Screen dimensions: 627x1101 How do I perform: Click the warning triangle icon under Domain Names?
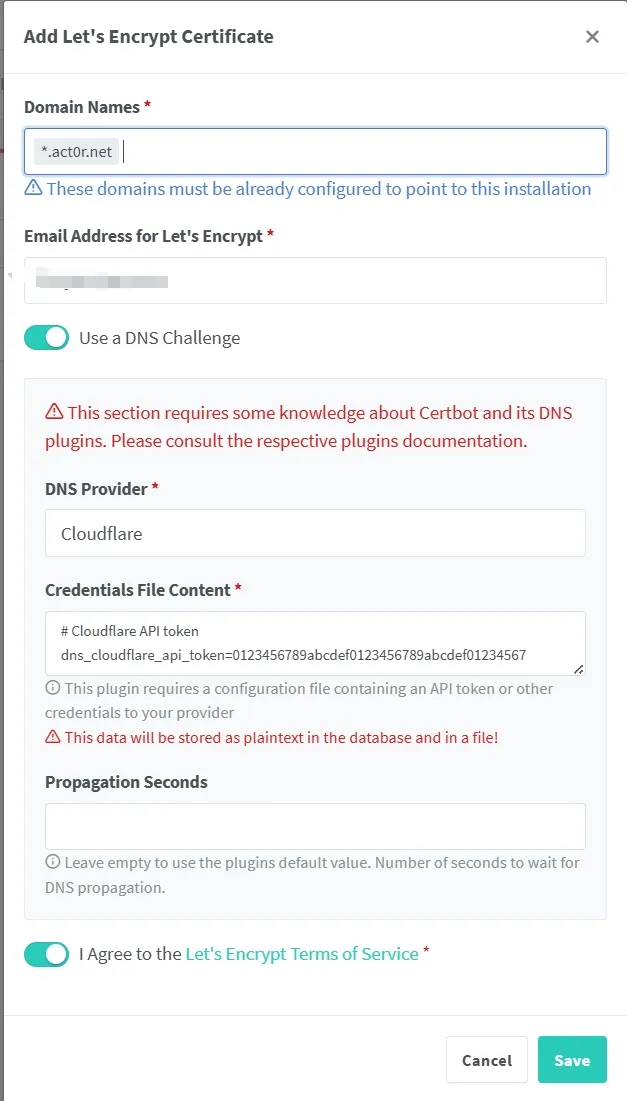pos(33,188)
